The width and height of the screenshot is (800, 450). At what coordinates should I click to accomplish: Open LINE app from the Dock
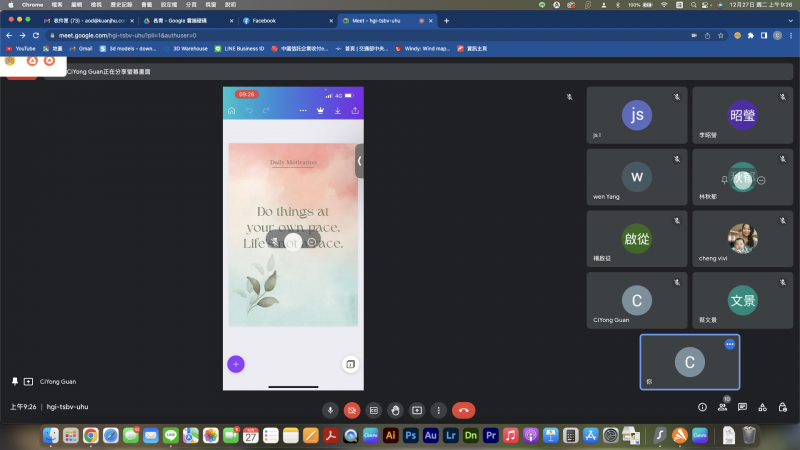pyautogui.click(x=170, y=435)
